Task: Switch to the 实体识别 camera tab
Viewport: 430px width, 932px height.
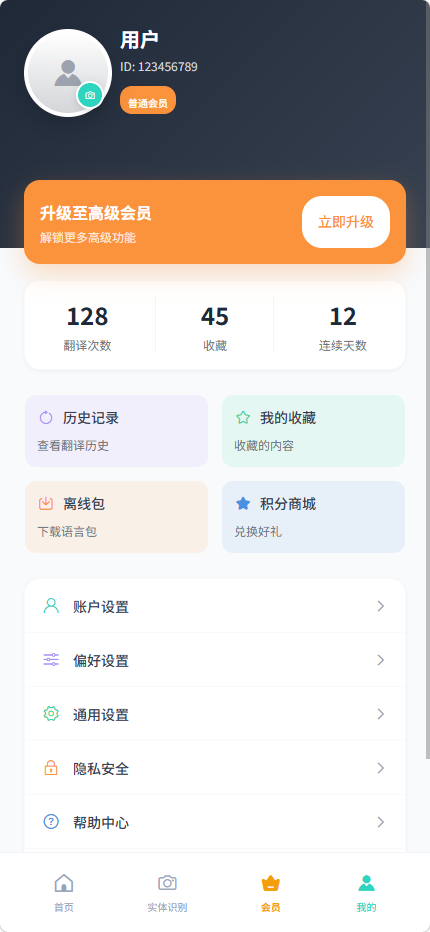Action: [167, 893]
